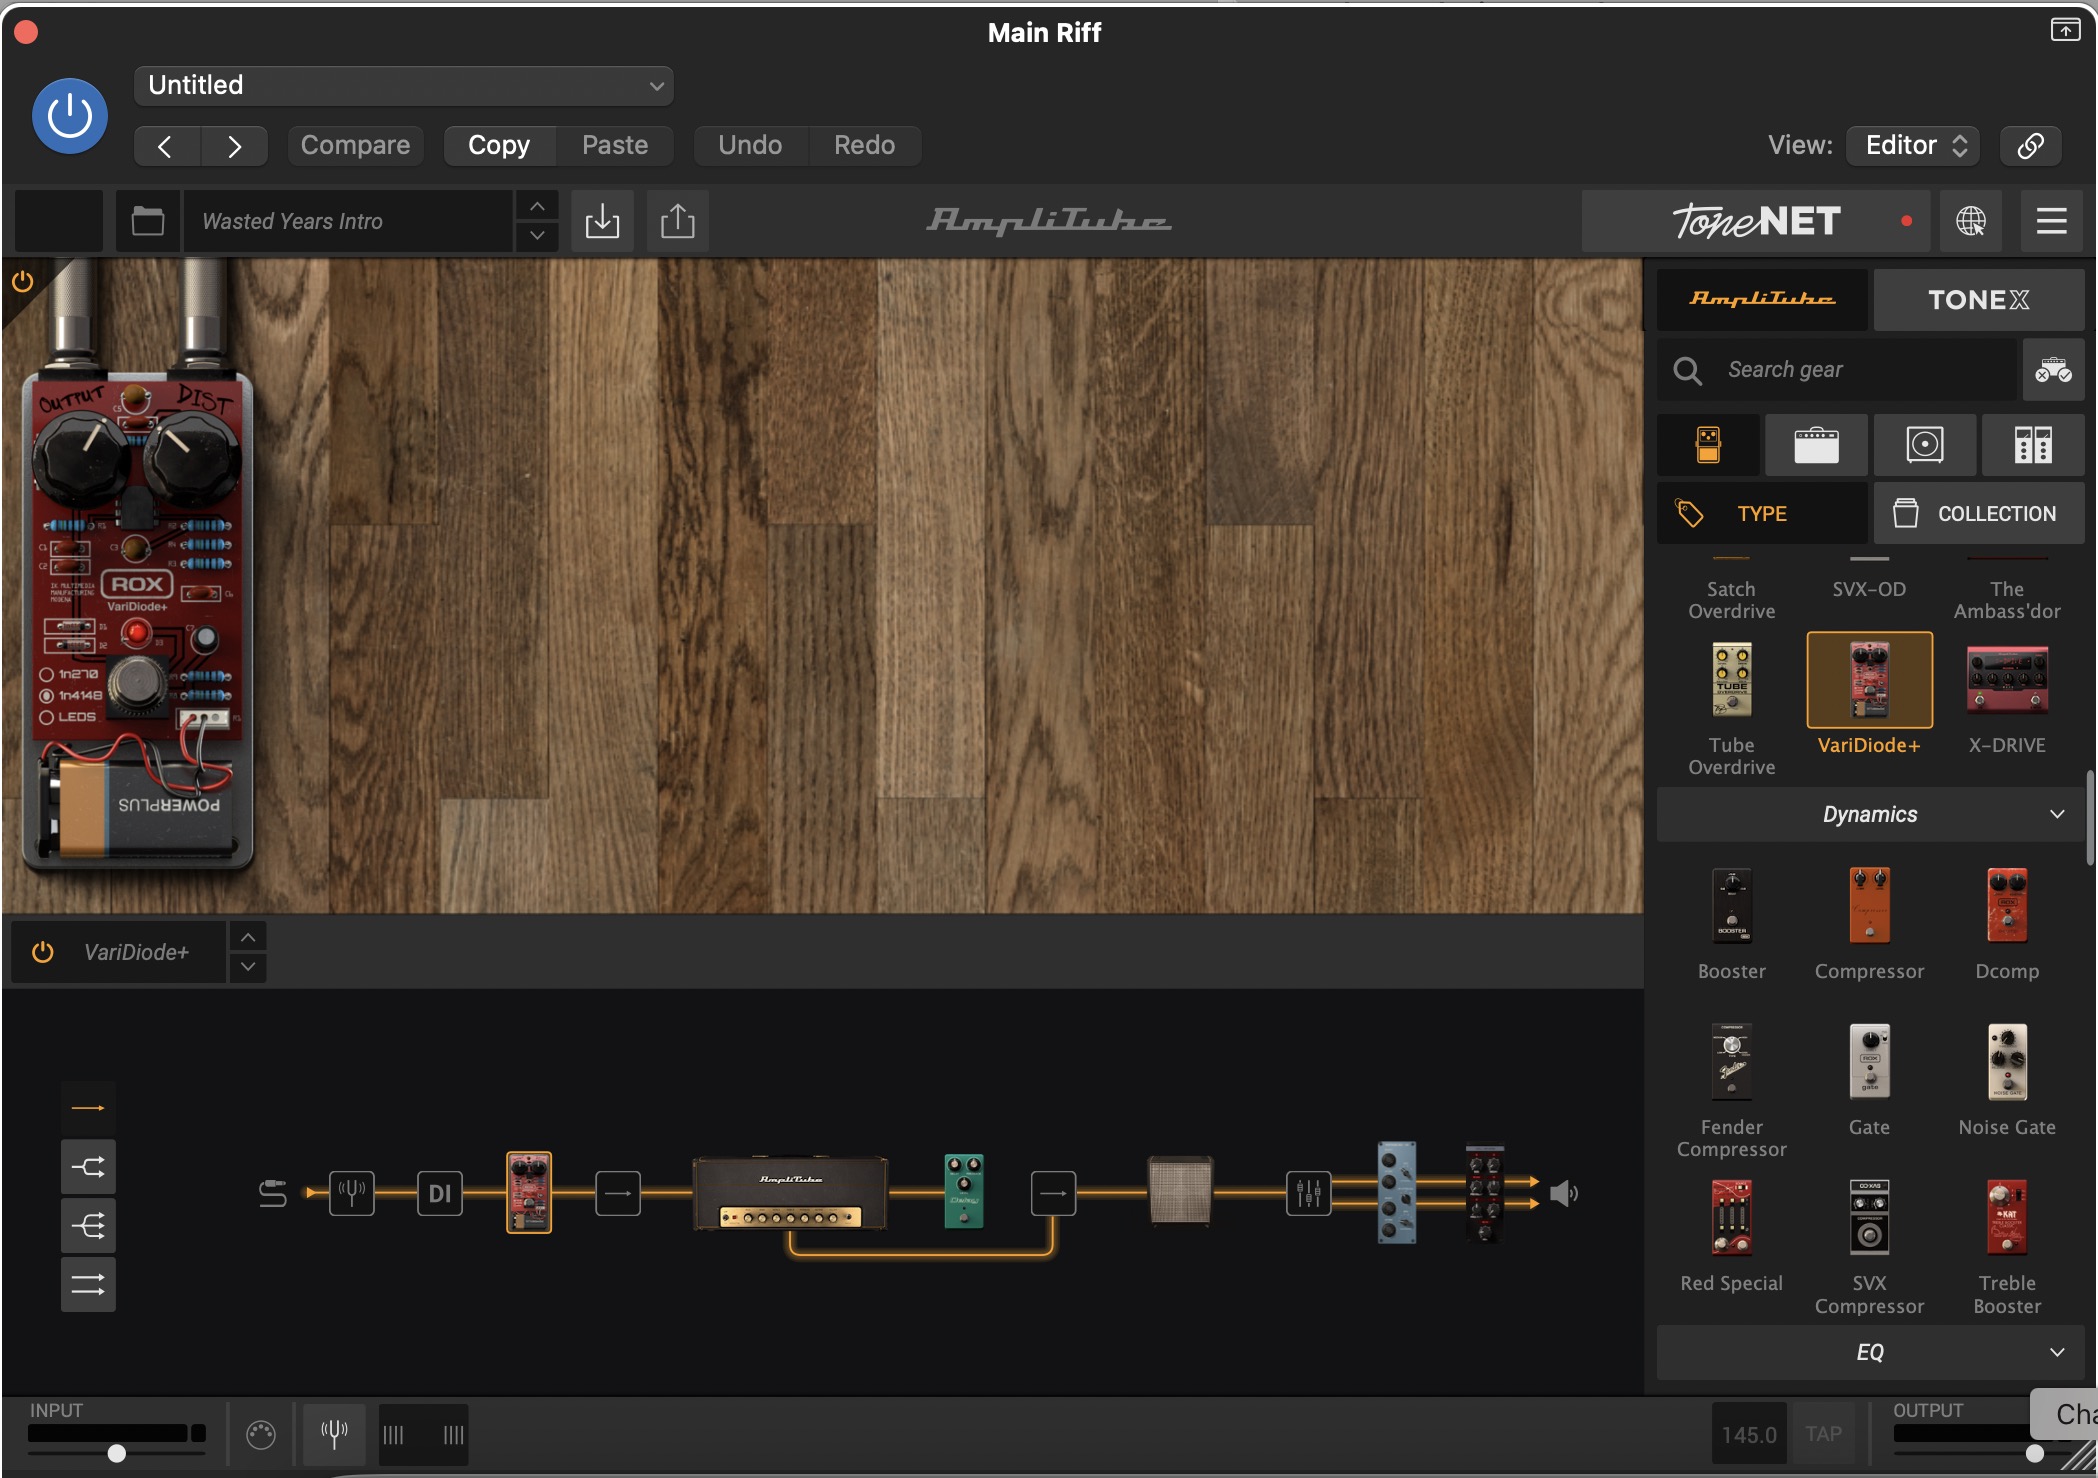Click the Compare button
This screenshot has height=1478, width=2098.
(355, 146)
